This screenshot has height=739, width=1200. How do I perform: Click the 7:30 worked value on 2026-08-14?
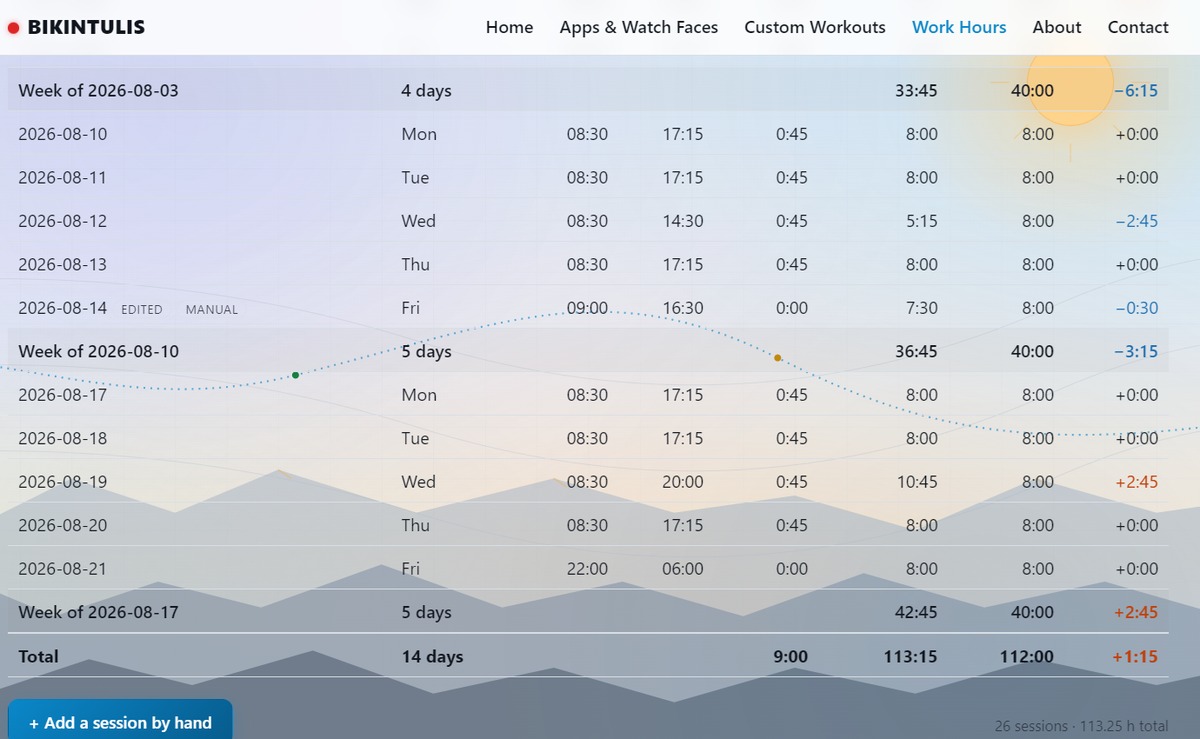[x=922, y=308]
